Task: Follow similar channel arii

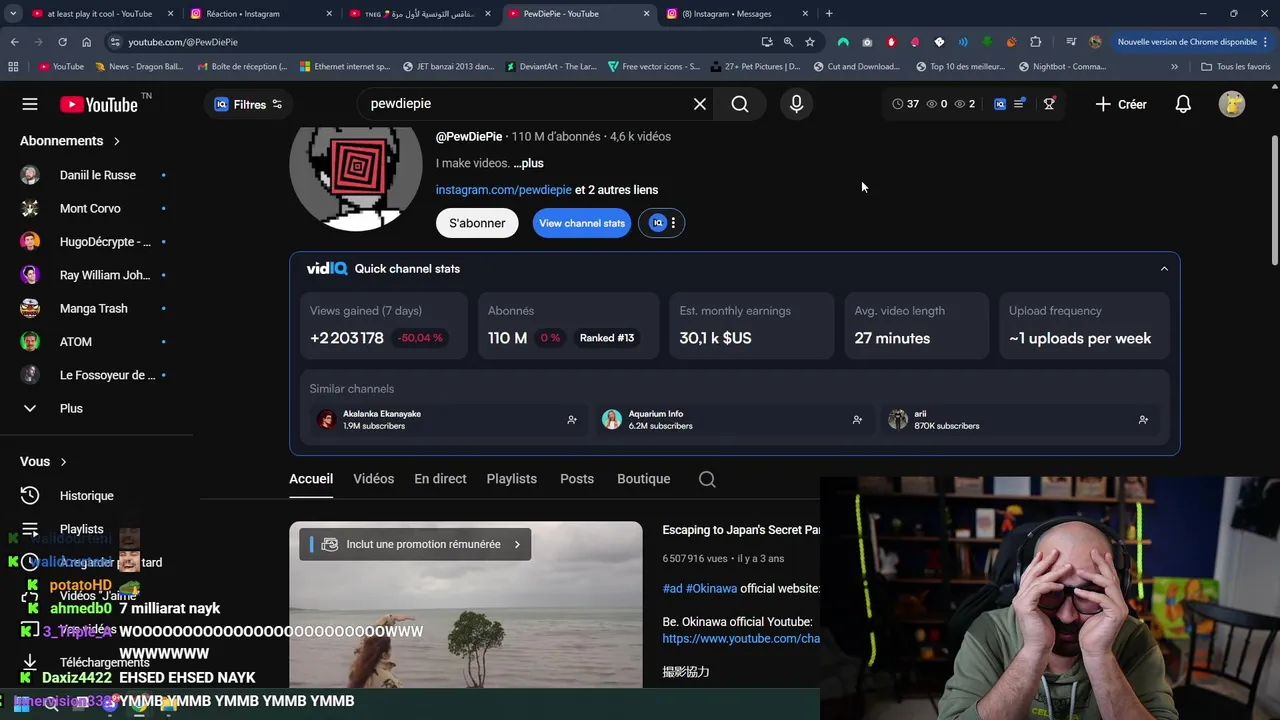Action: (x=1143, y=420)
